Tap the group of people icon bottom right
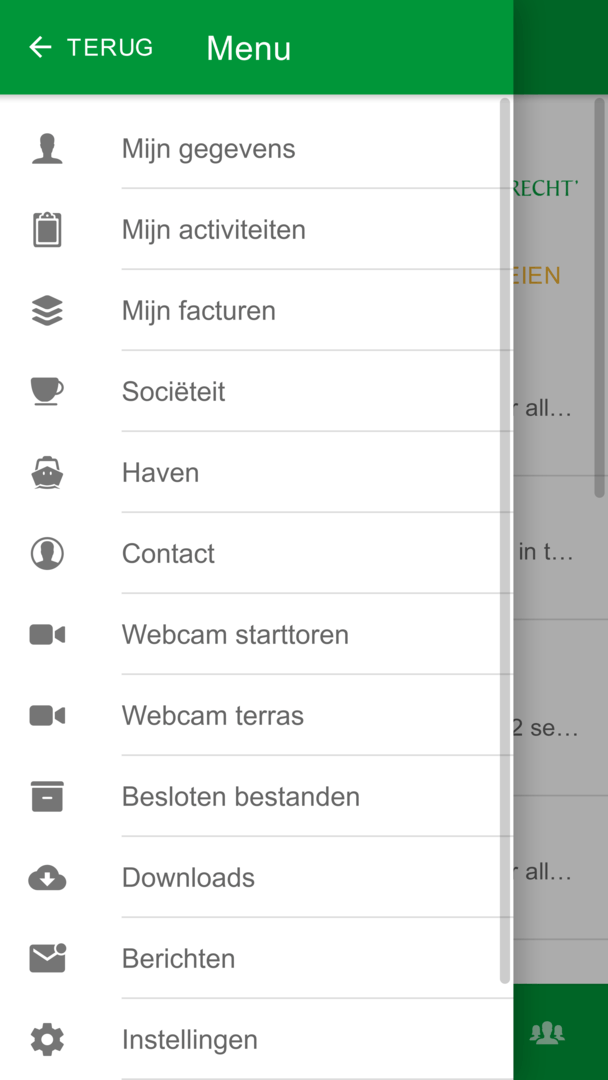The height and width of the screenshot is (1080, 608). (547, 1031)
